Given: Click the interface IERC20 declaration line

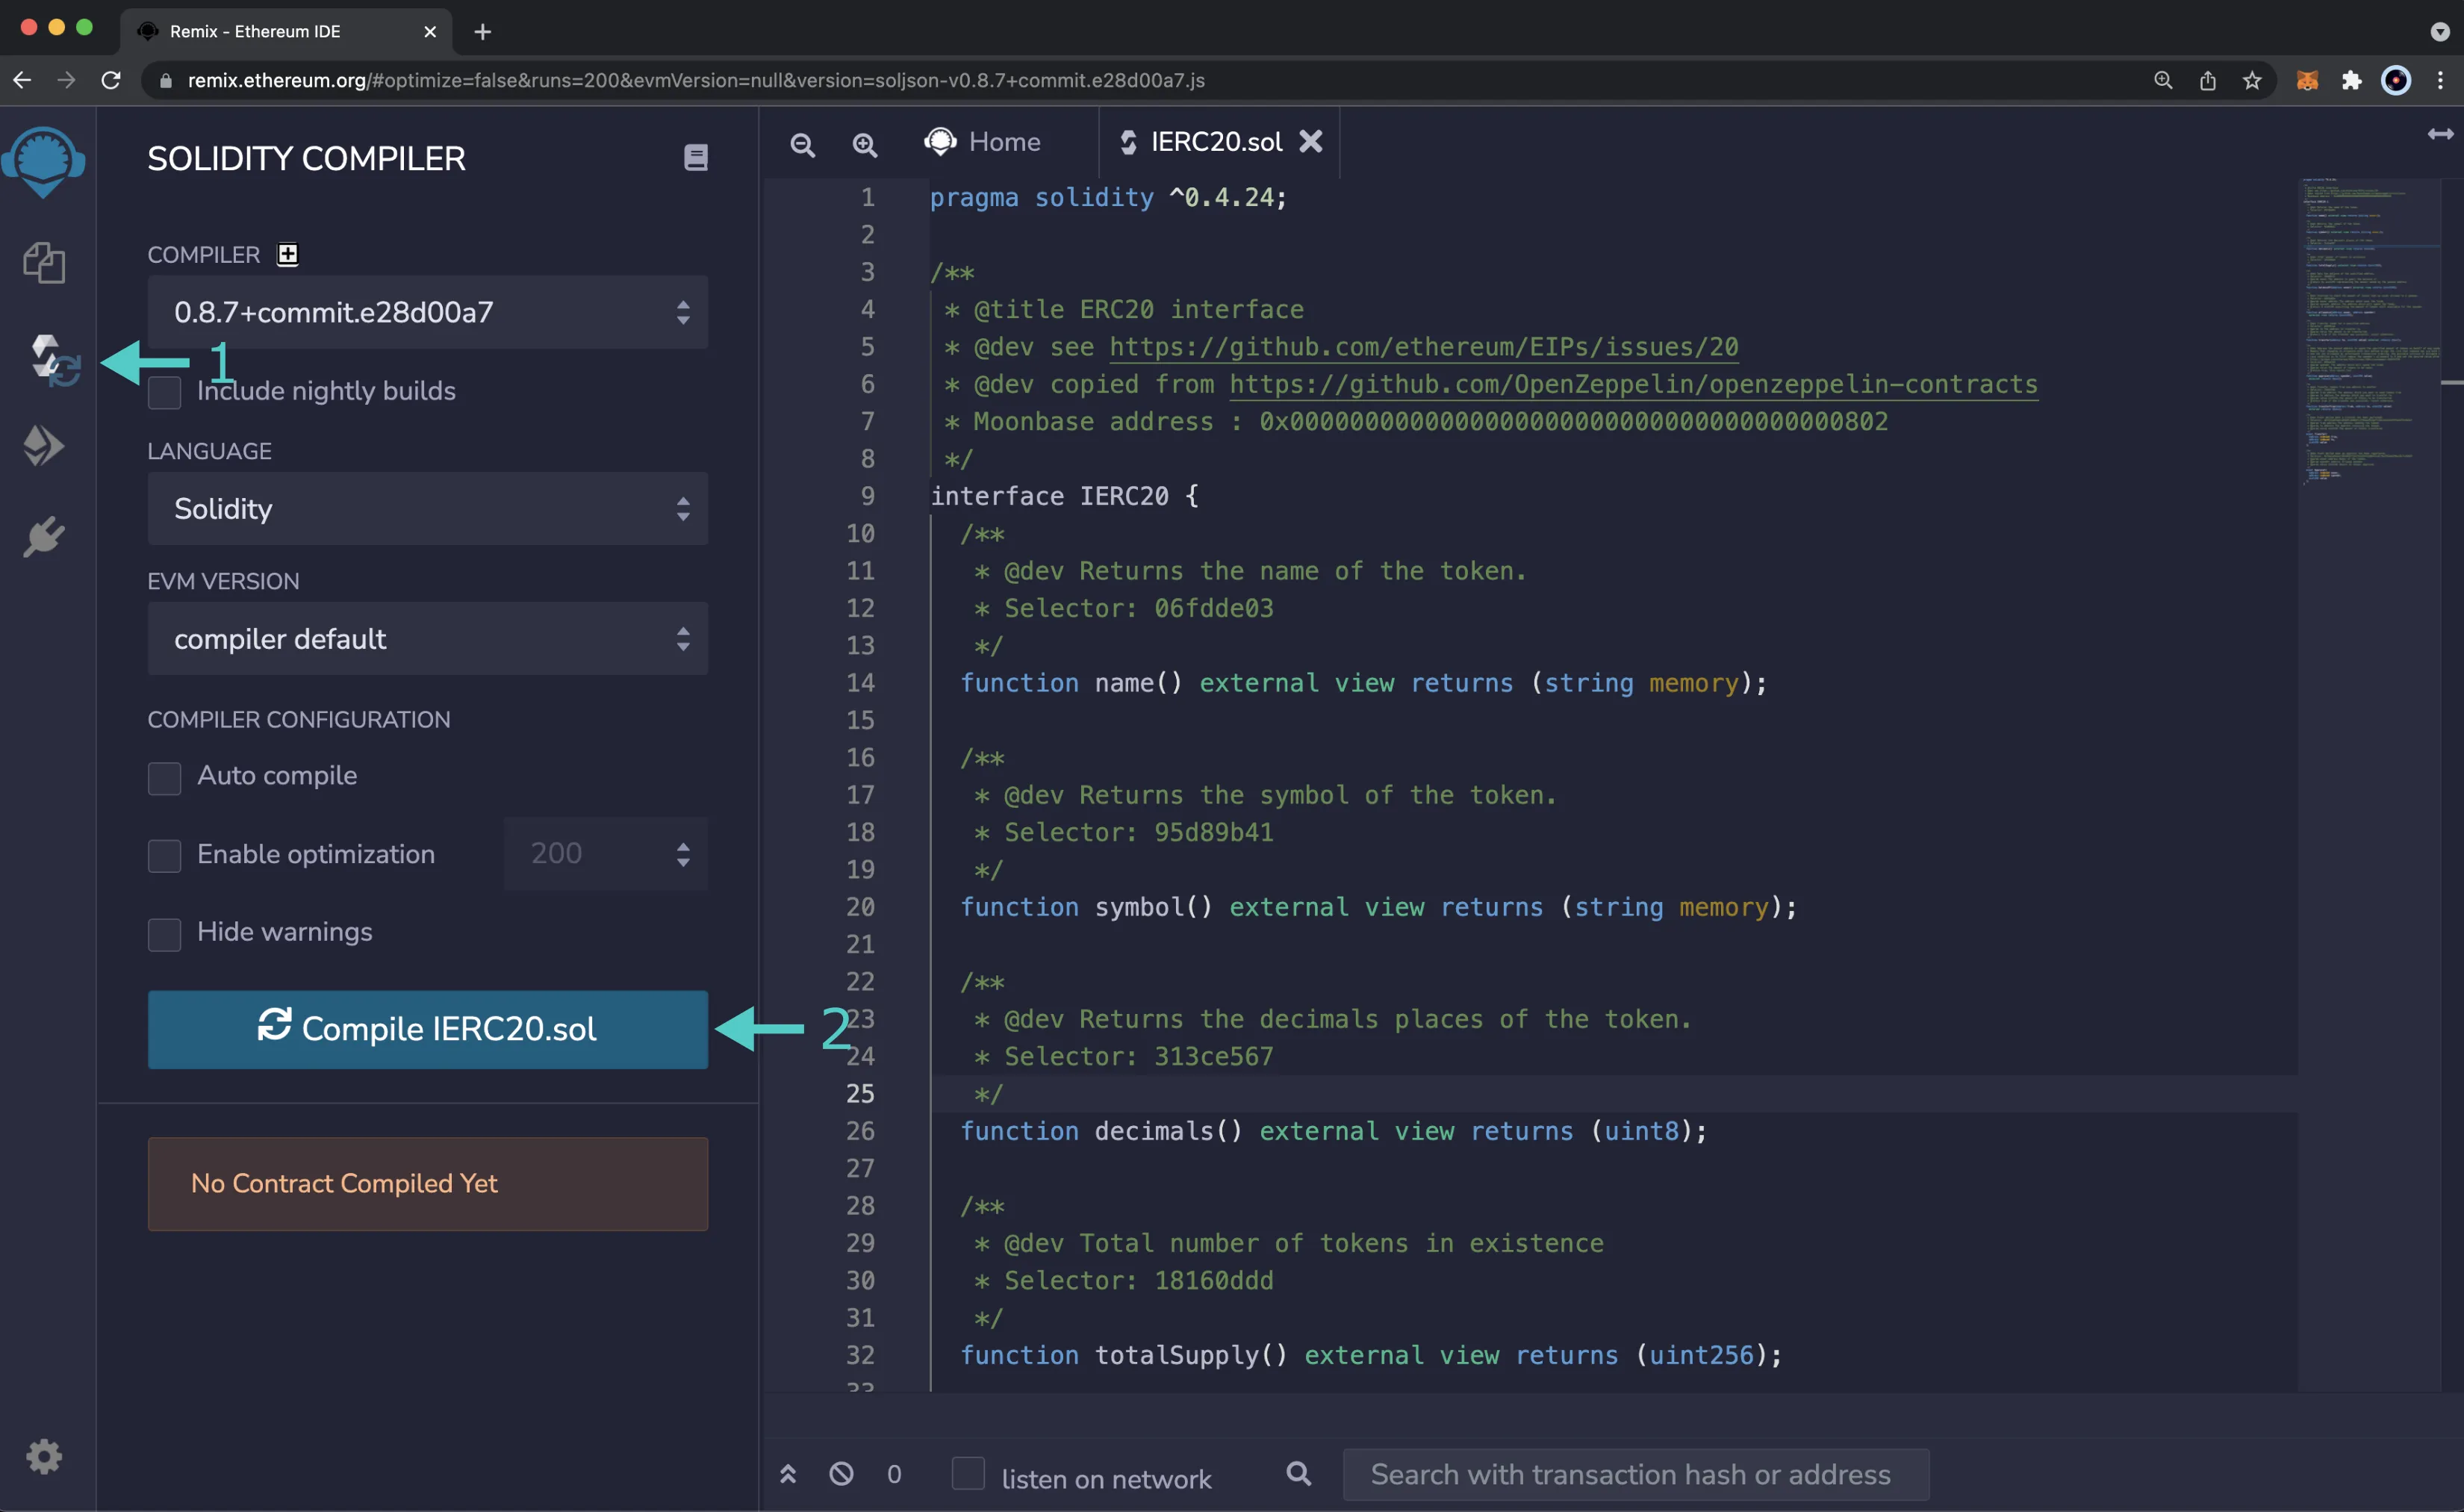Looking at the screenshot, I should (1064, 496).
